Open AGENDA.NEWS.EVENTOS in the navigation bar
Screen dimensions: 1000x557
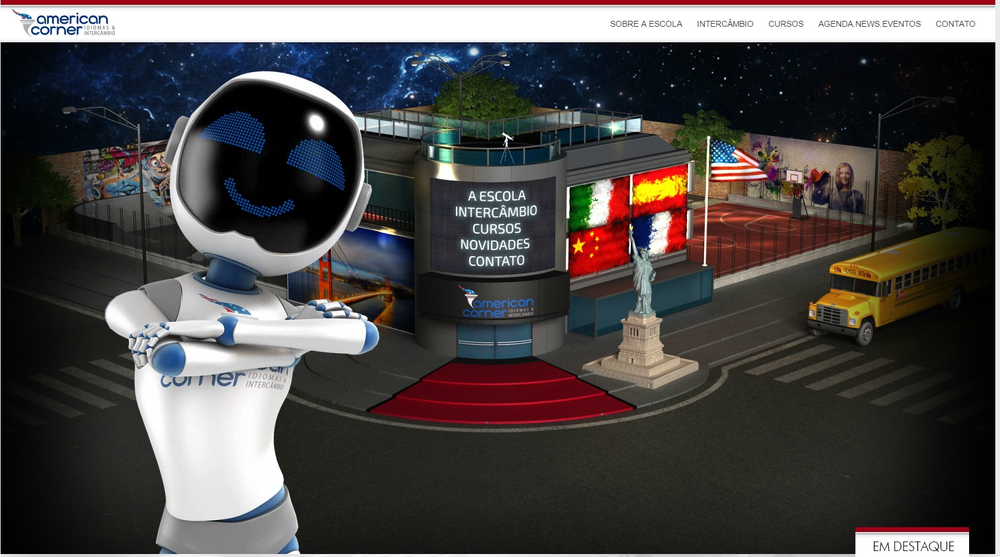pos(869,24)
